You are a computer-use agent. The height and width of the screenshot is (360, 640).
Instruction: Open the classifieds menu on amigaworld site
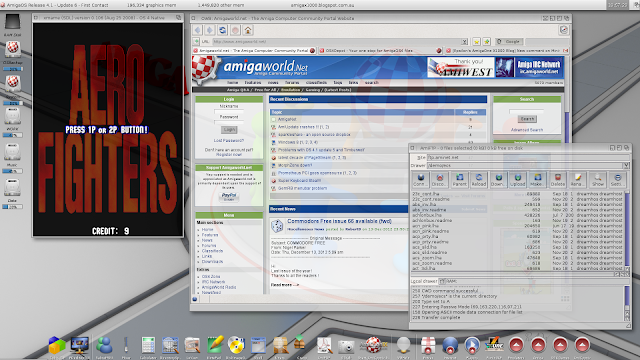point(316,82)
